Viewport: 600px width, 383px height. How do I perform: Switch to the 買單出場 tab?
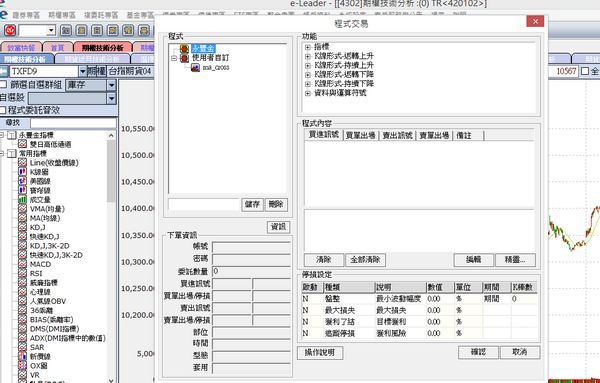360,135
